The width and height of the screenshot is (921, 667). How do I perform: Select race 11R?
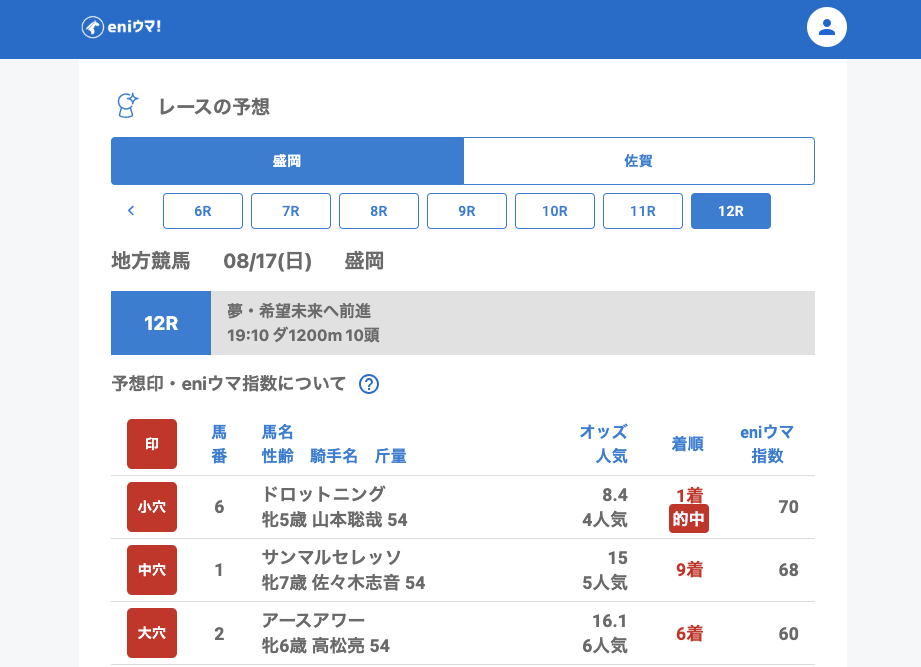tap(643, 211)
